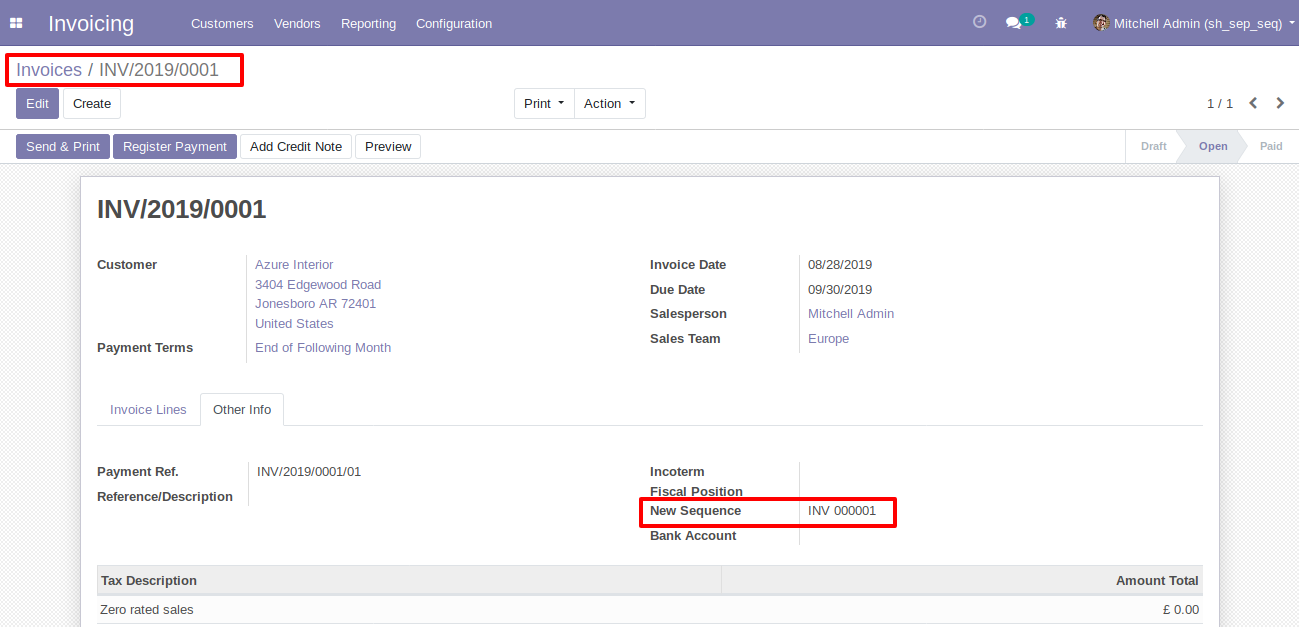Click the Edit button
This screenshot has width=1299, height=627.
pyautogui.click(x=37, y=104)
